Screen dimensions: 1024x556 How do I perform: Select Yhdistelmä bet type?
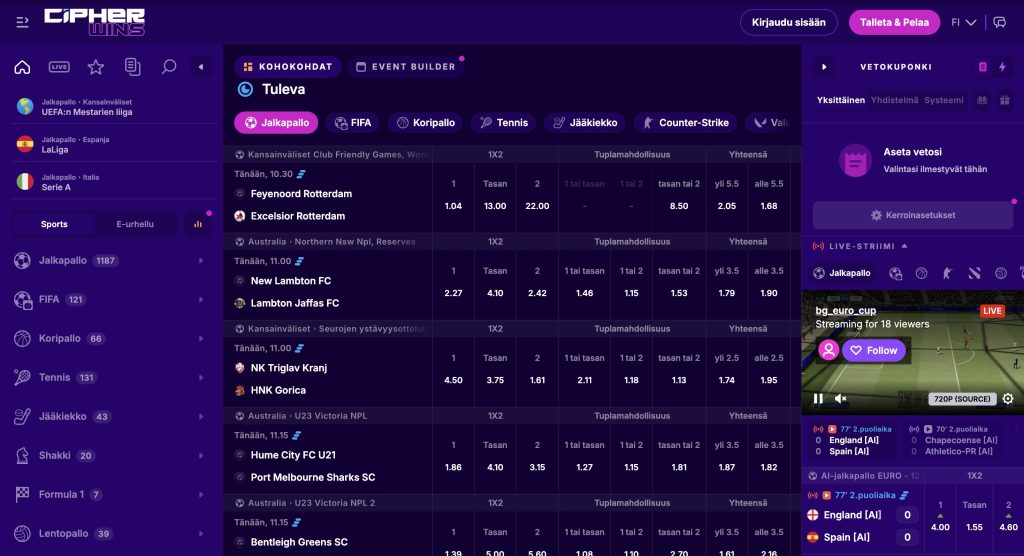tap(894, 100)
